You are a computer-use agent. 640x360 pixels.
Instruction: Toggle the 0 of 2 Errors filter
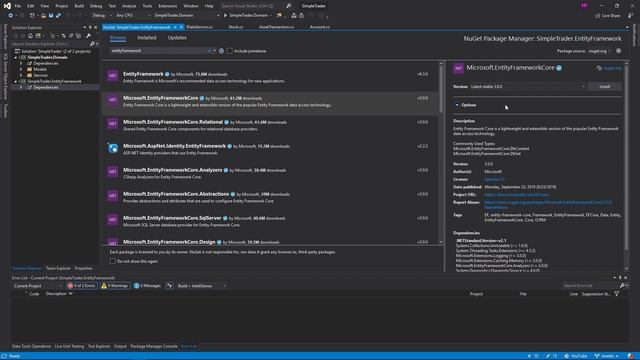pos(82,286)
